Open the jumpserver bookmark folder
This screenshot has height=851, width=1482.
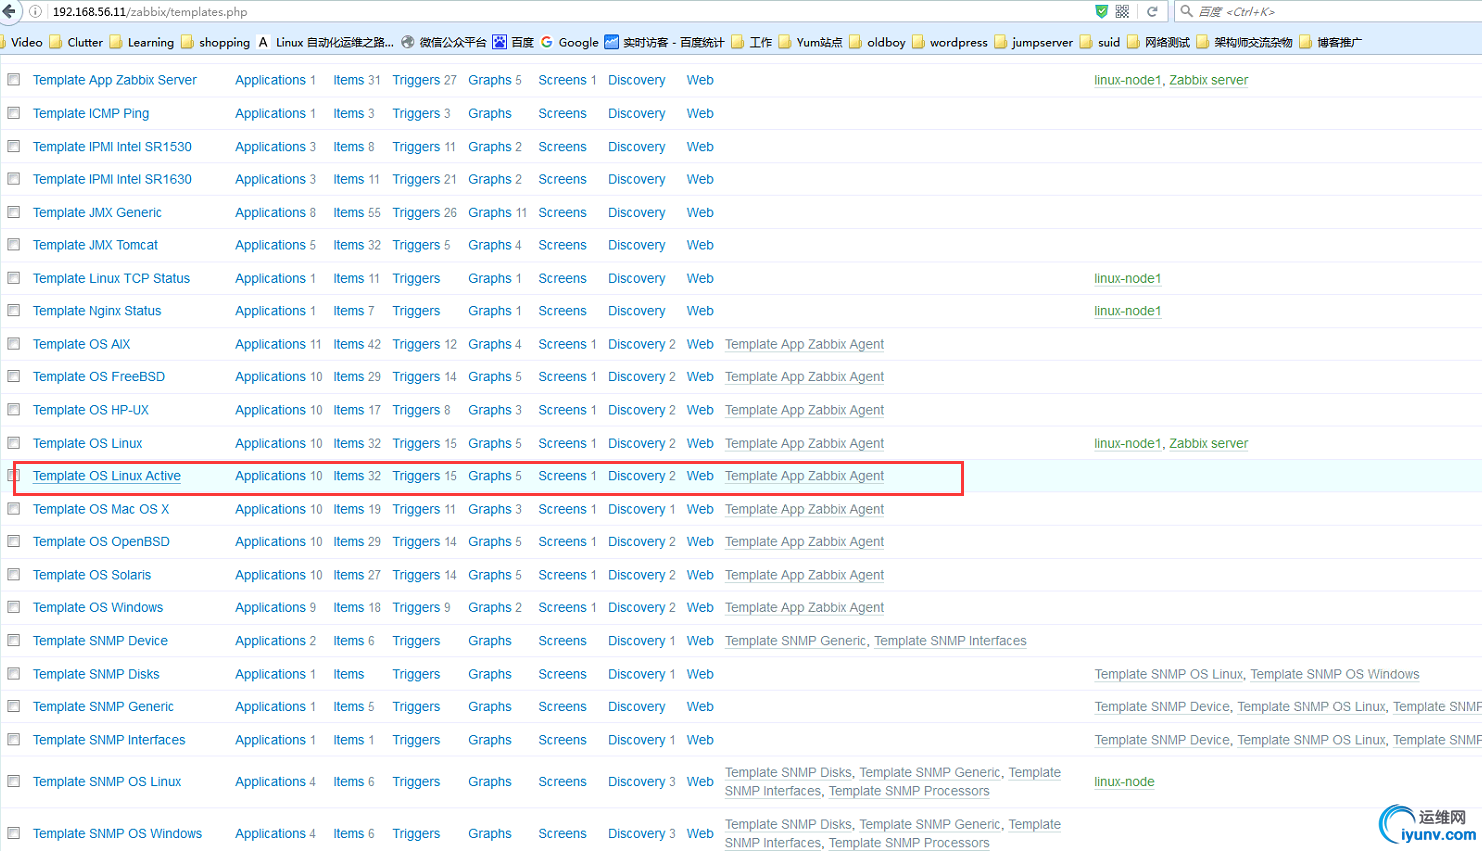pyautogui.click(x=1034, y=42)
